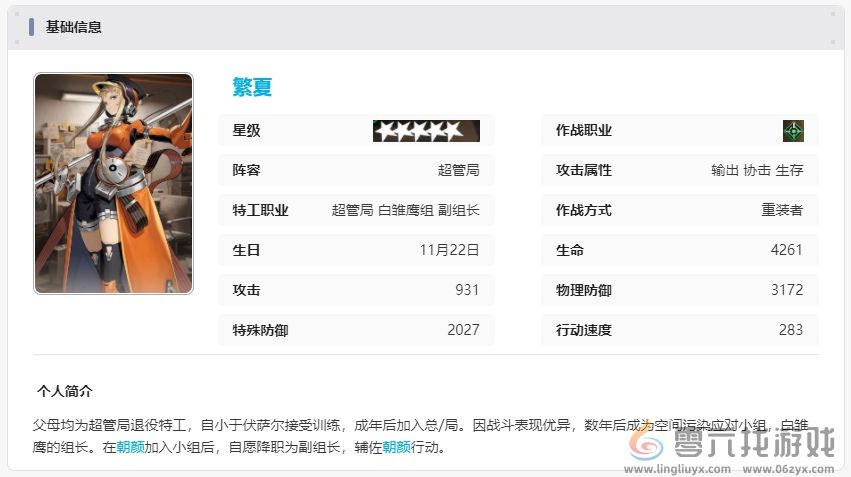The image size is (851, 477).
Task: Click the blue bar beside 基础信息
Action: [x=32, y=27]
